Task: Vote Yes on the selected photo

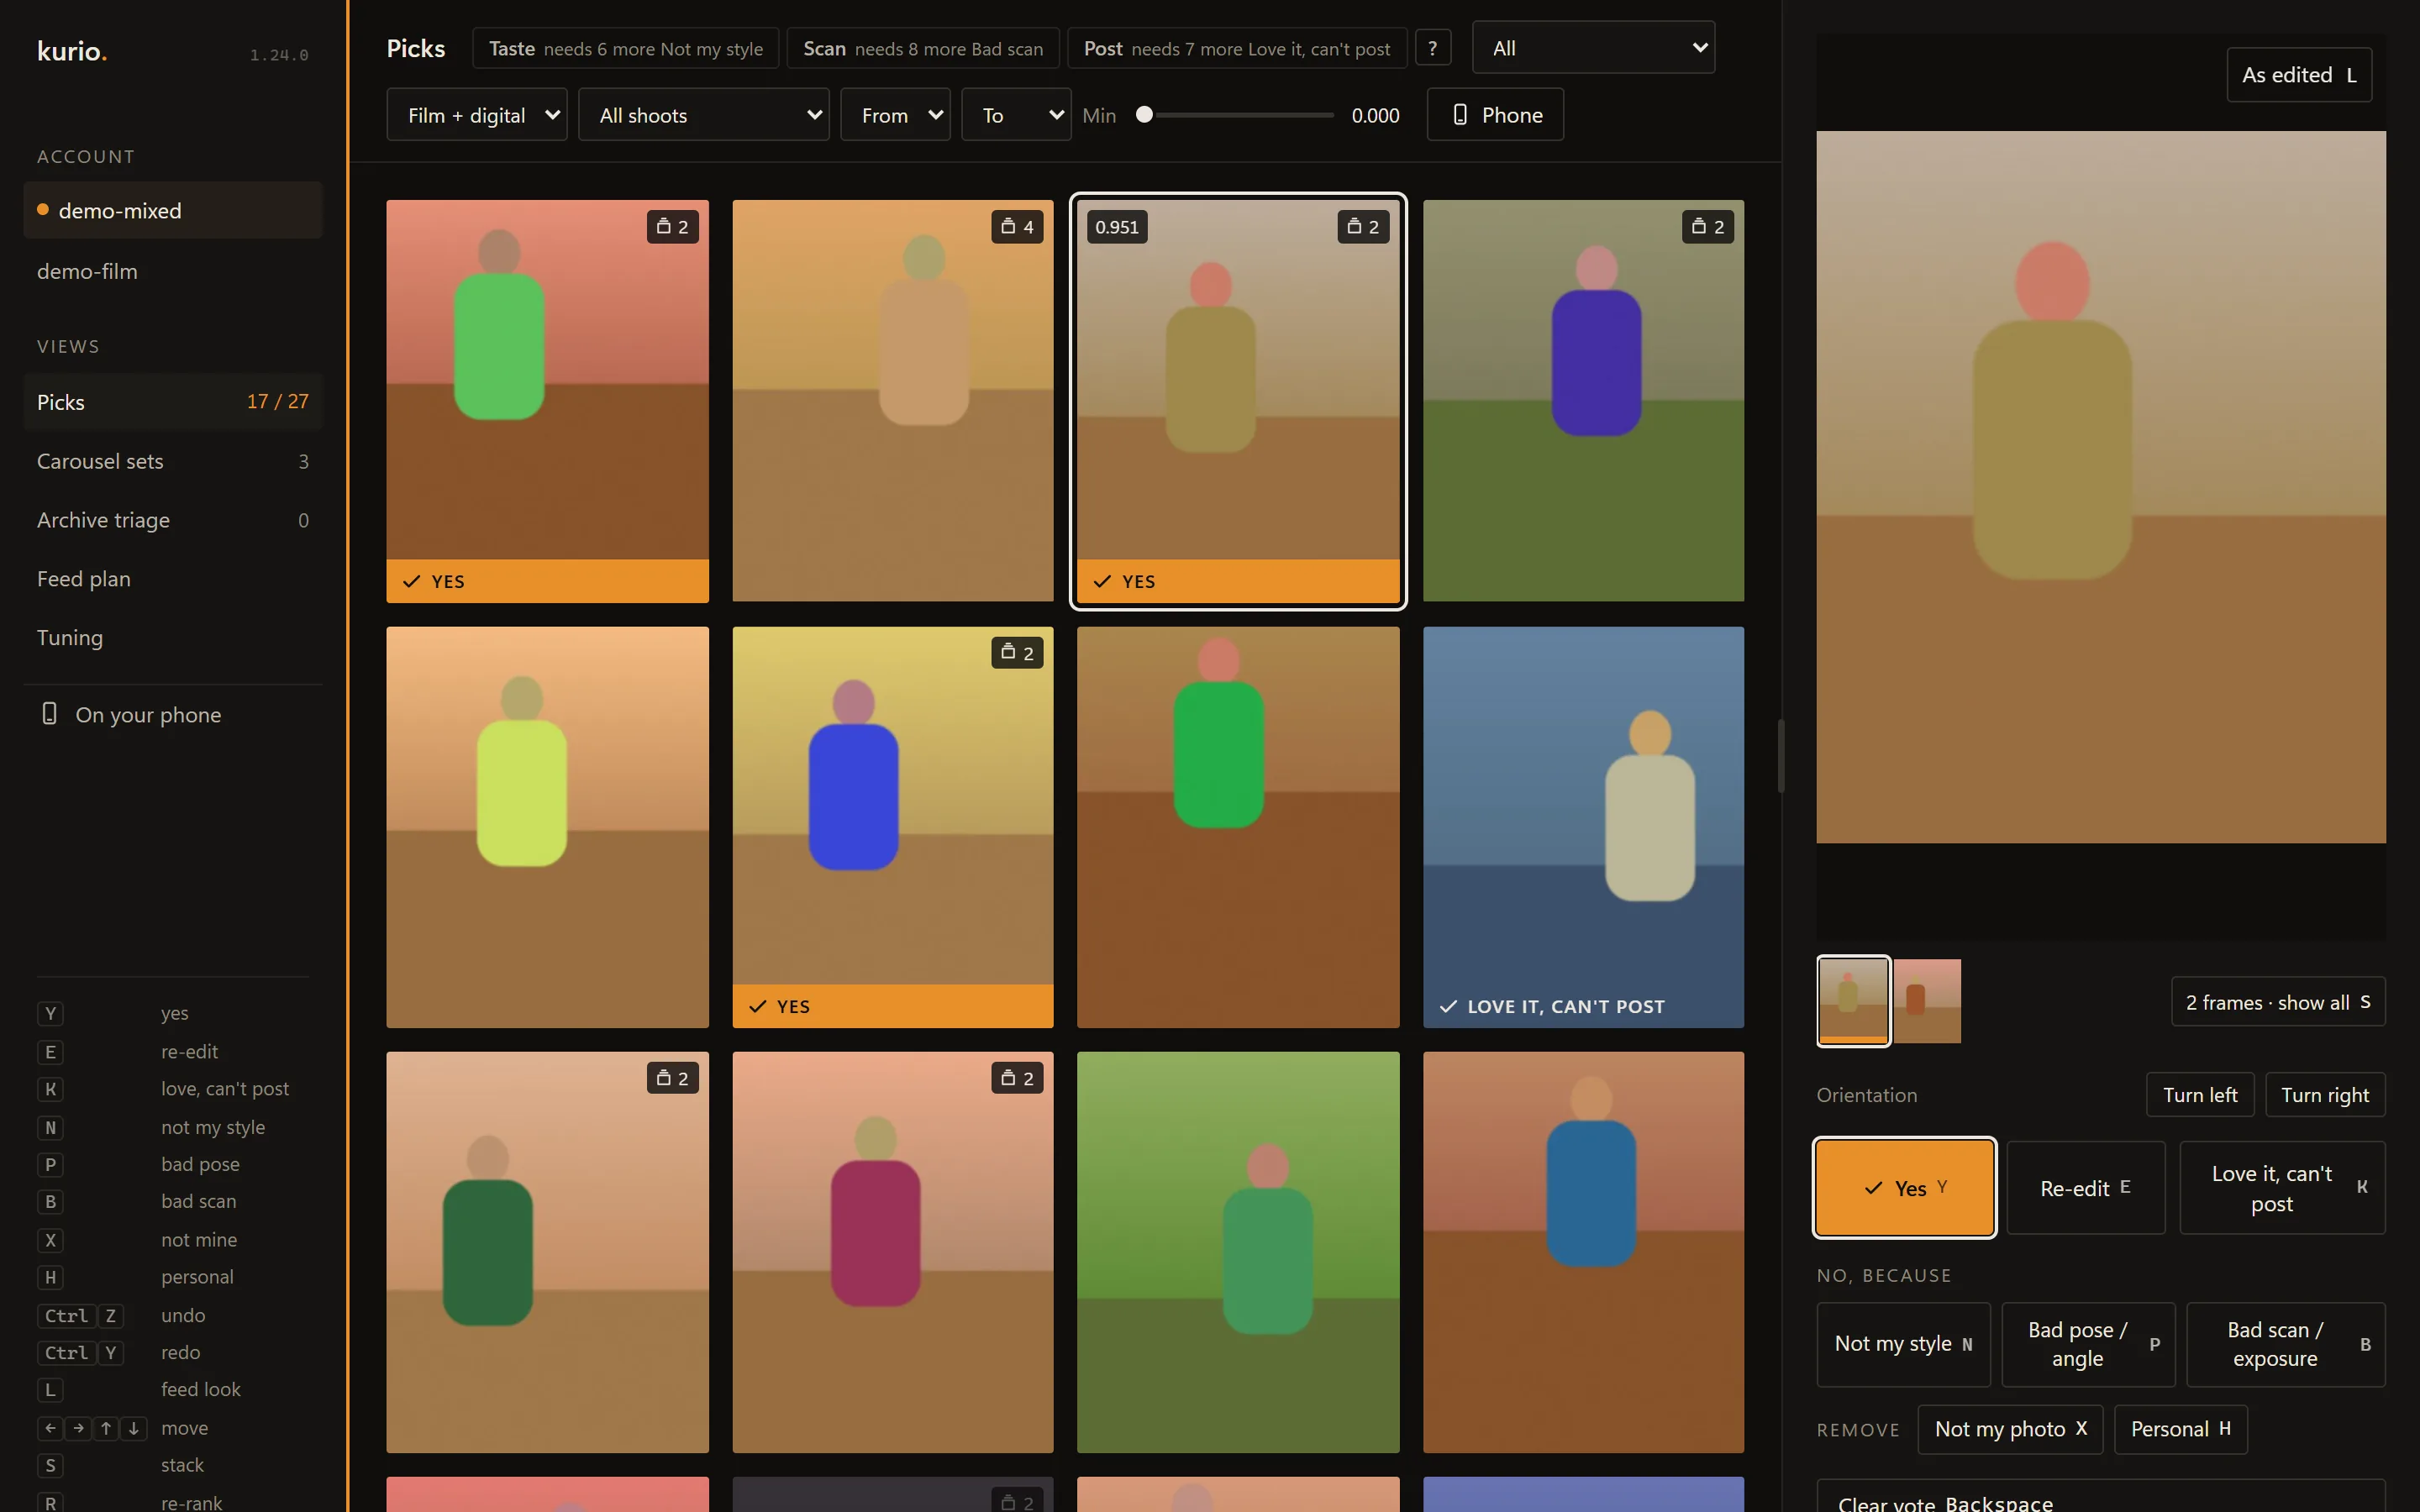Action: 1904,1188
